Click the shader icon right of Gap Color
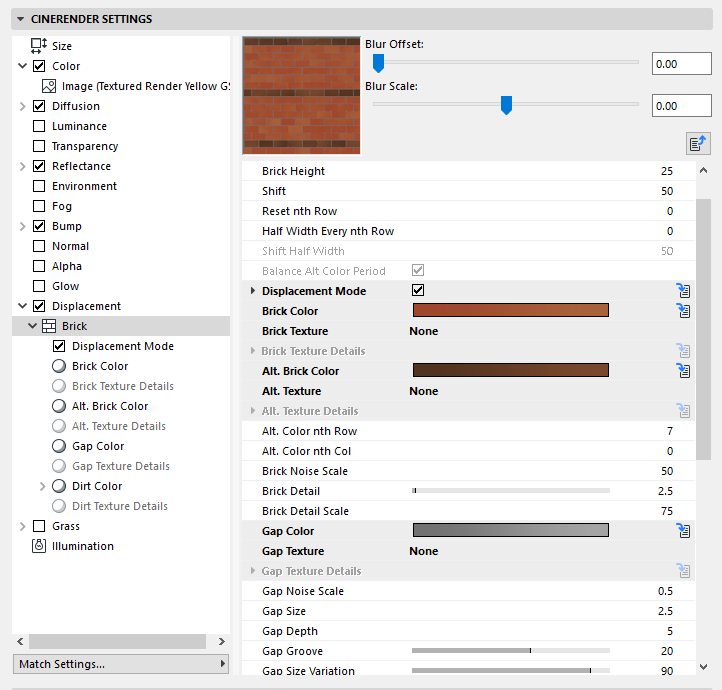 684,531
